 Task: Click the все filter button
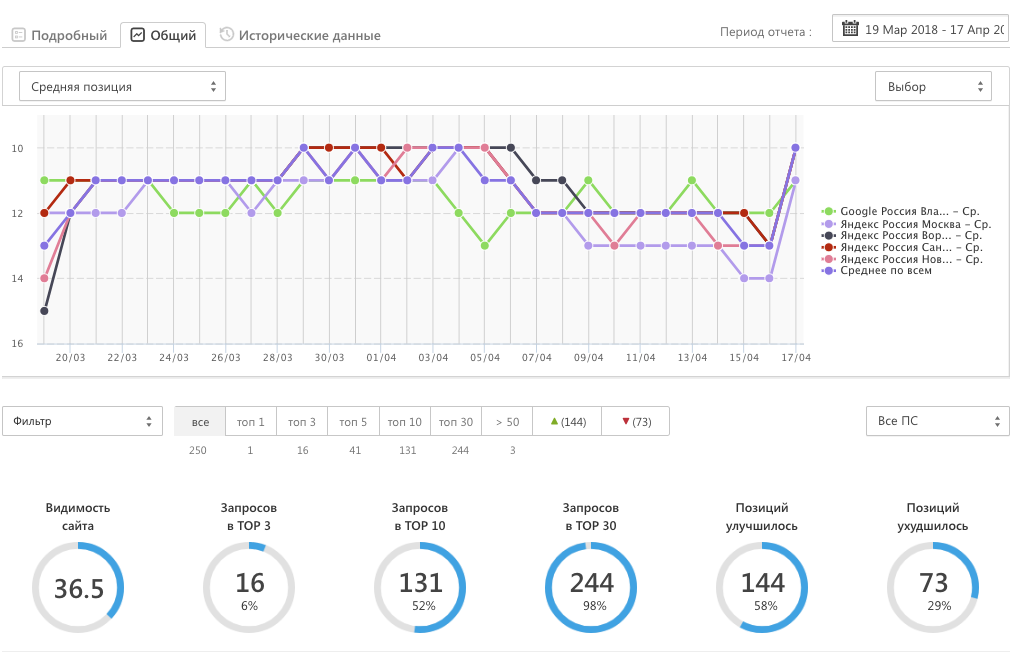(x=200, y=422)
